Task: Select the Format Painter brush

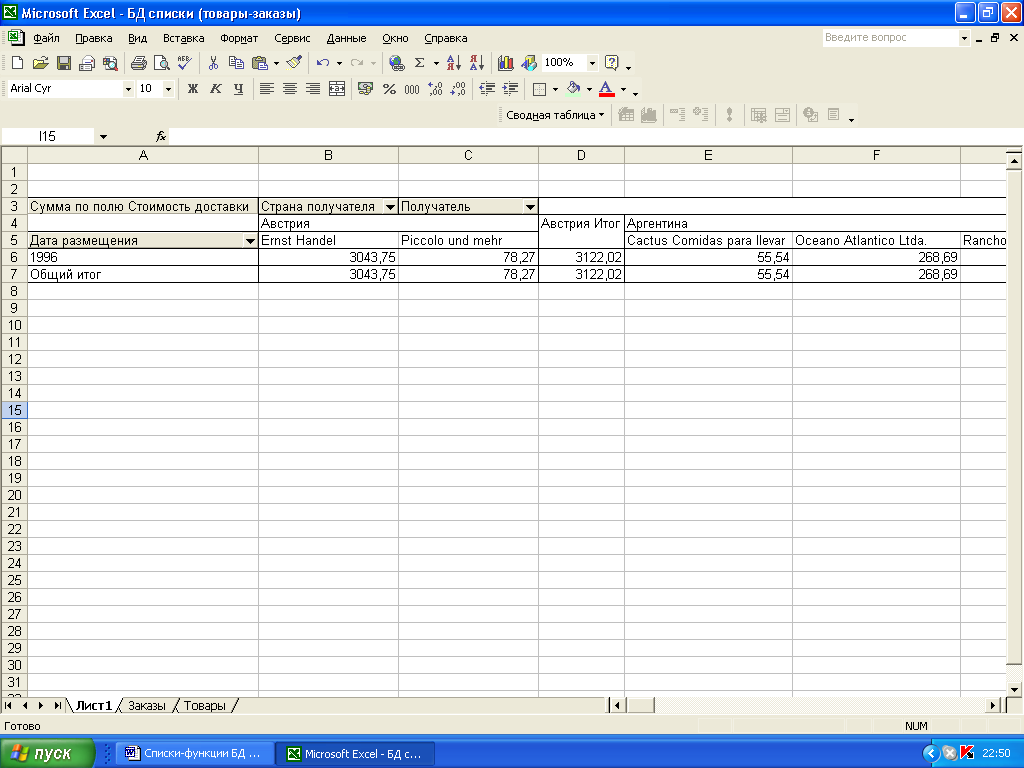Action: pos(295,63)
